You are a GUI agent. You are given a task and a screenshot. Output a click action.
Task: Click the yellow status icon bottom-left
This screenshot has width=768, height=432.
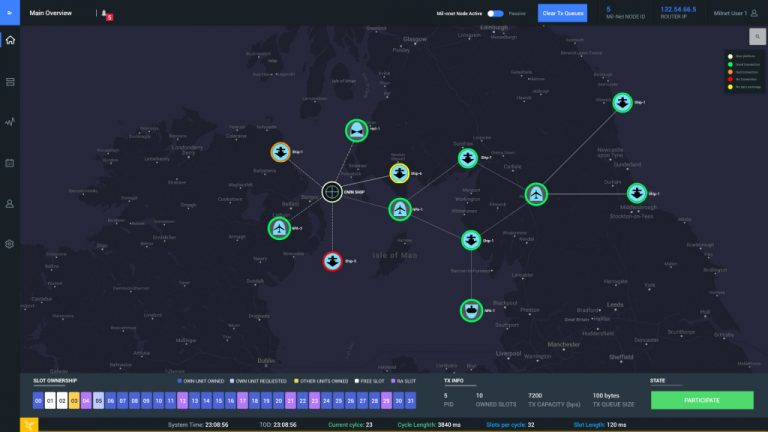pos(29,425)
